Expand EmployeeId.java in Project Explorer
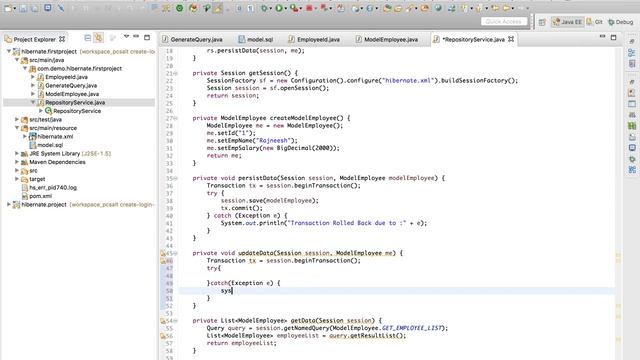This screenshot has width=640, height=360. pyautogui.click(x=33, y=77)
